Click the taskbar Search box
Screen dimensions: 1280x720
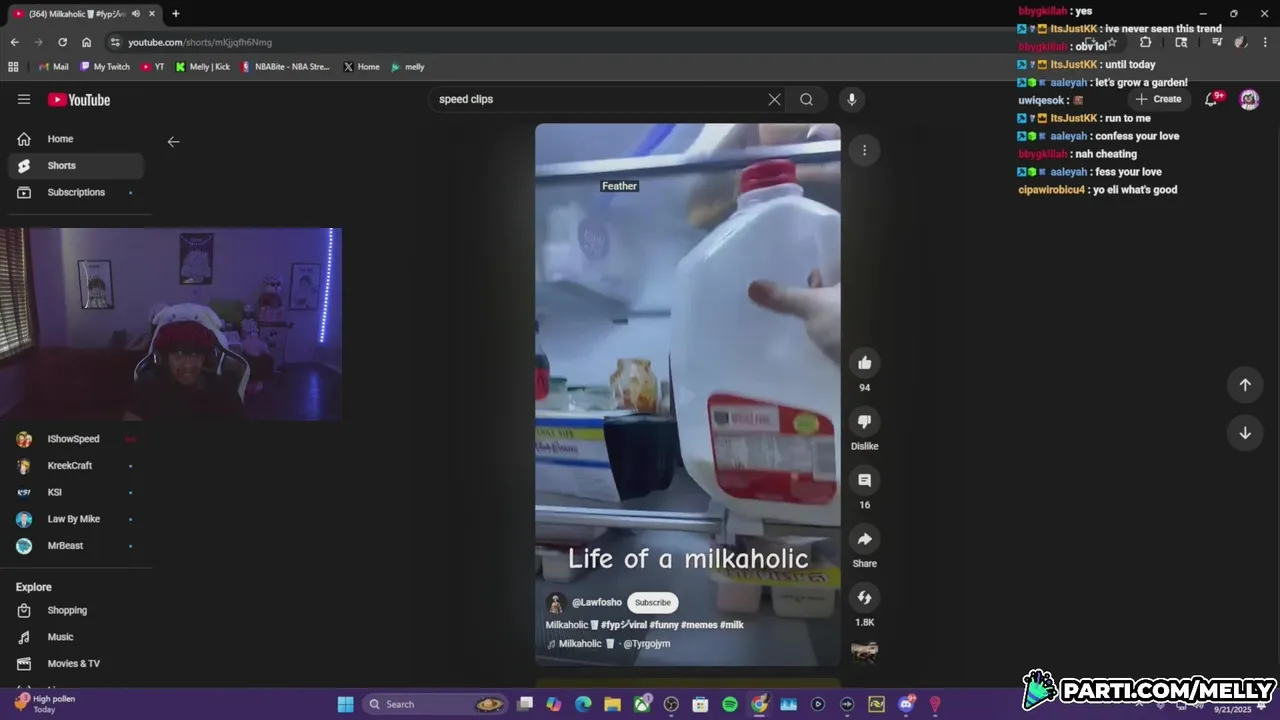pos(435,704)
